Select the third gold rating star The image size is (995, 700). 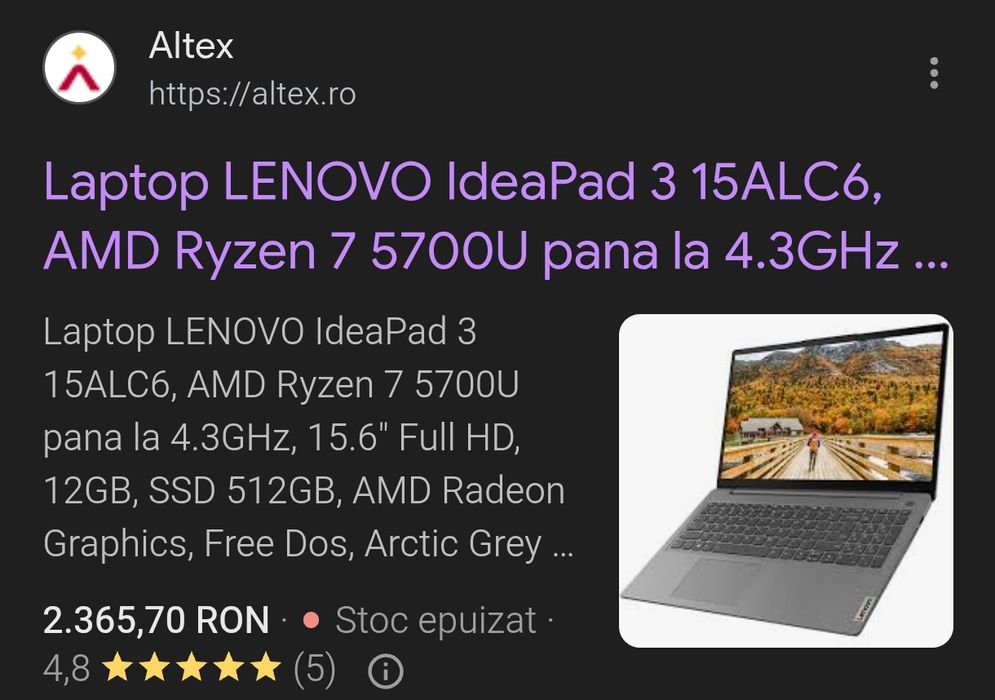[x=191, y=668]
